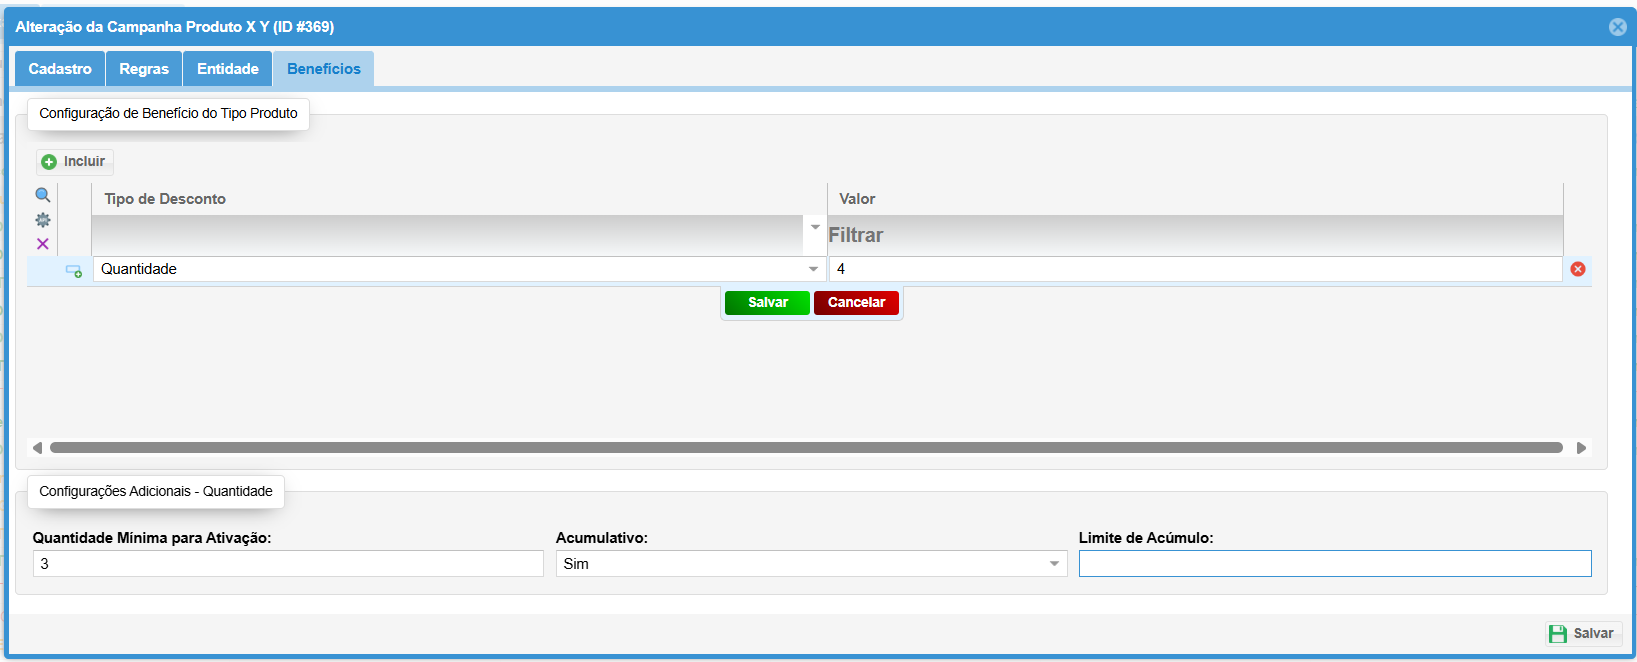Click the purple X clear filter icon
This screenshot has height=662, width=1637.
pyautogui.click(x=43, y=244)
